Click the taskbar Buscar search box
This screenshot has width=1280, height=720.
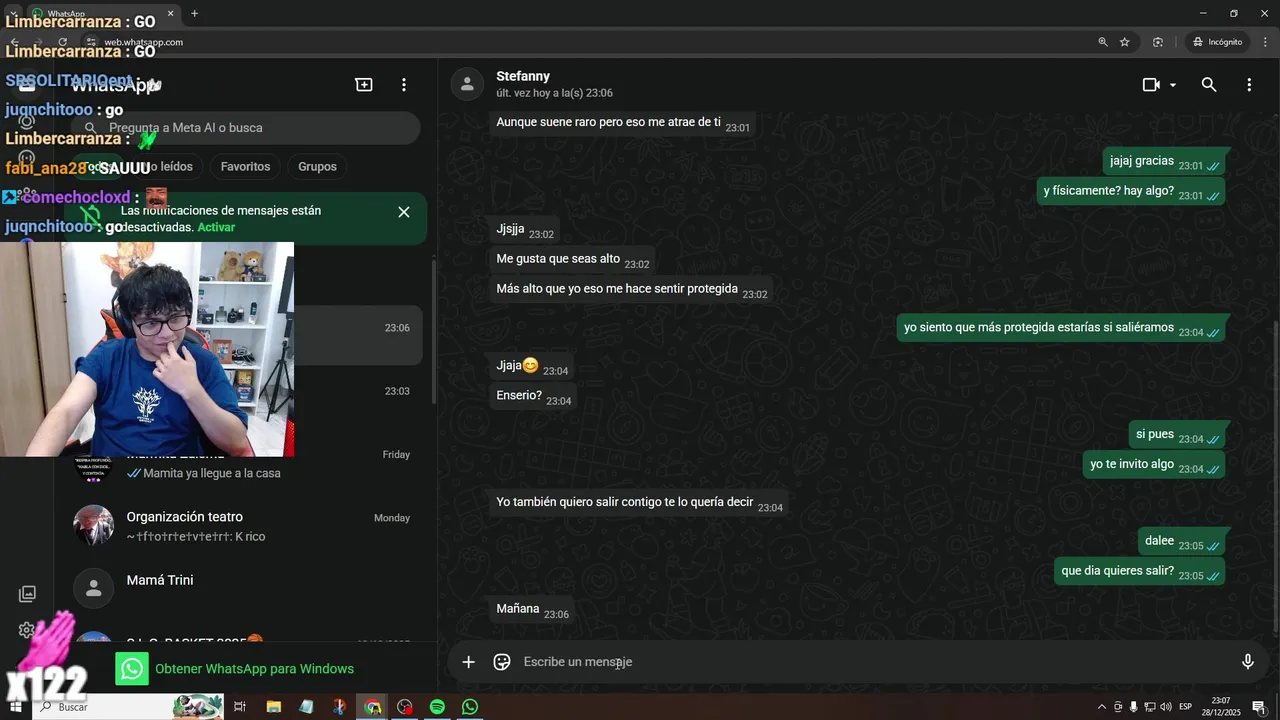[x=130, y=707]
